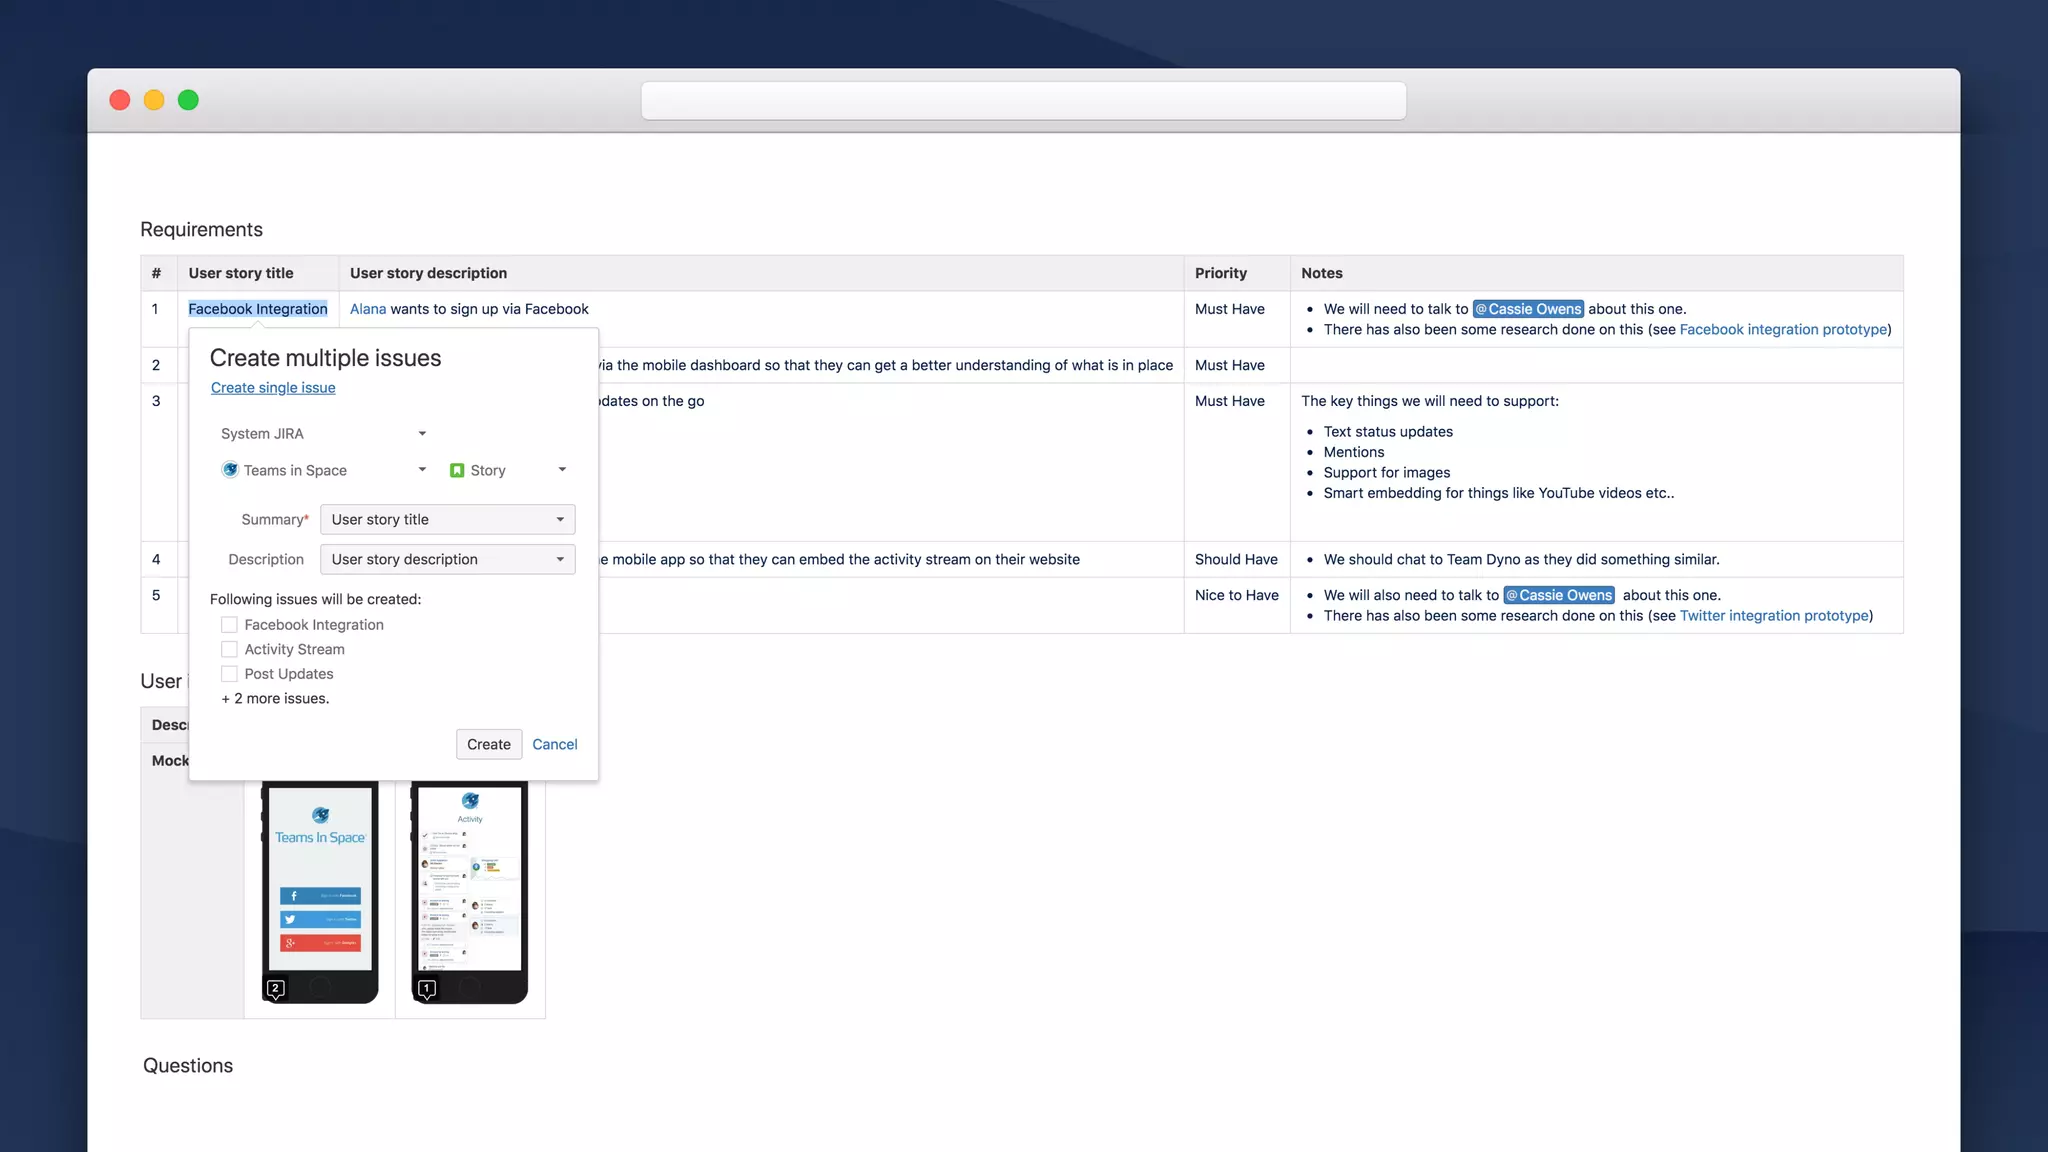This screenshot has height=1152, width=2048.
Task: Open comment bubble on Activity mockup
Action: (x=427, y=989)
